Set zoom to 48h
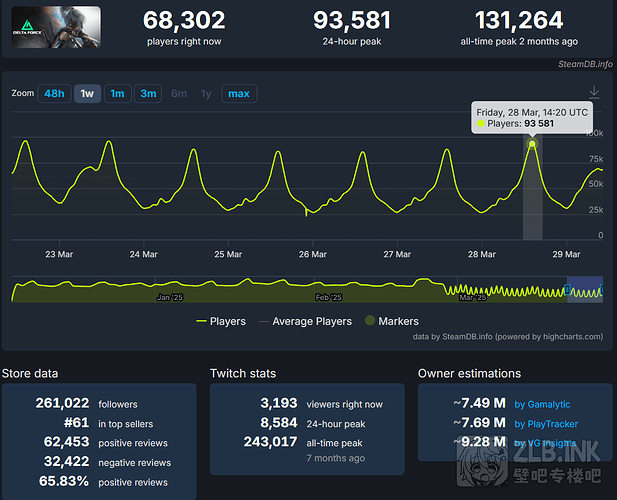 pos(54,94)
